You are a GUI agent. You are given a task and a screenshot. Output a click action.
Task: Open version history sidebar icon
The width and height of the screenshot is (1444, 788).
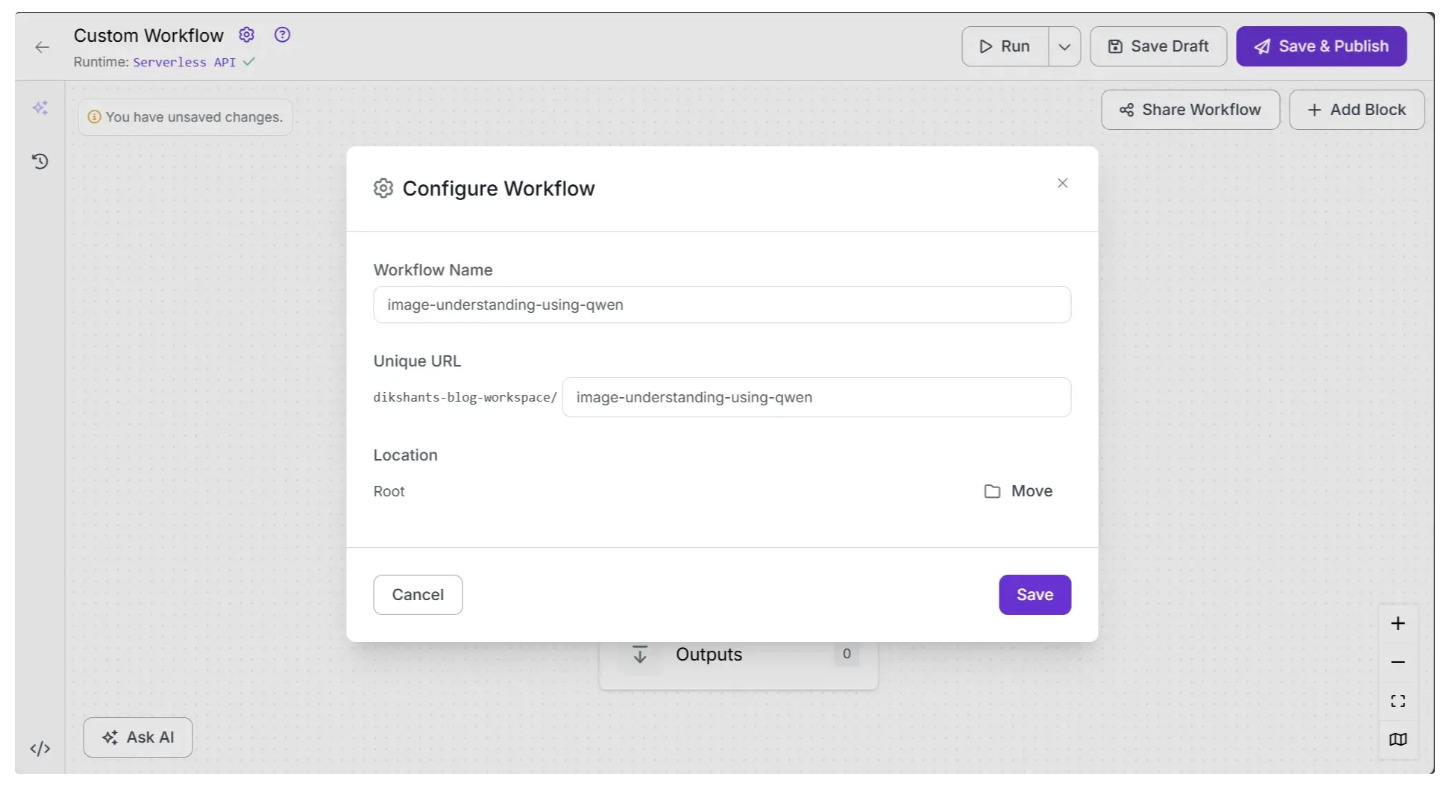click(40, 161)
